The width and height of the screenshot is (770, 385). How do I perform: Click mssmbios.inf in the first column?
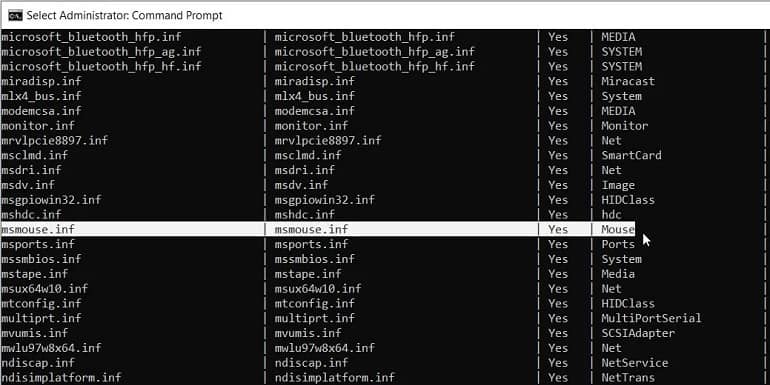point(42,259)
